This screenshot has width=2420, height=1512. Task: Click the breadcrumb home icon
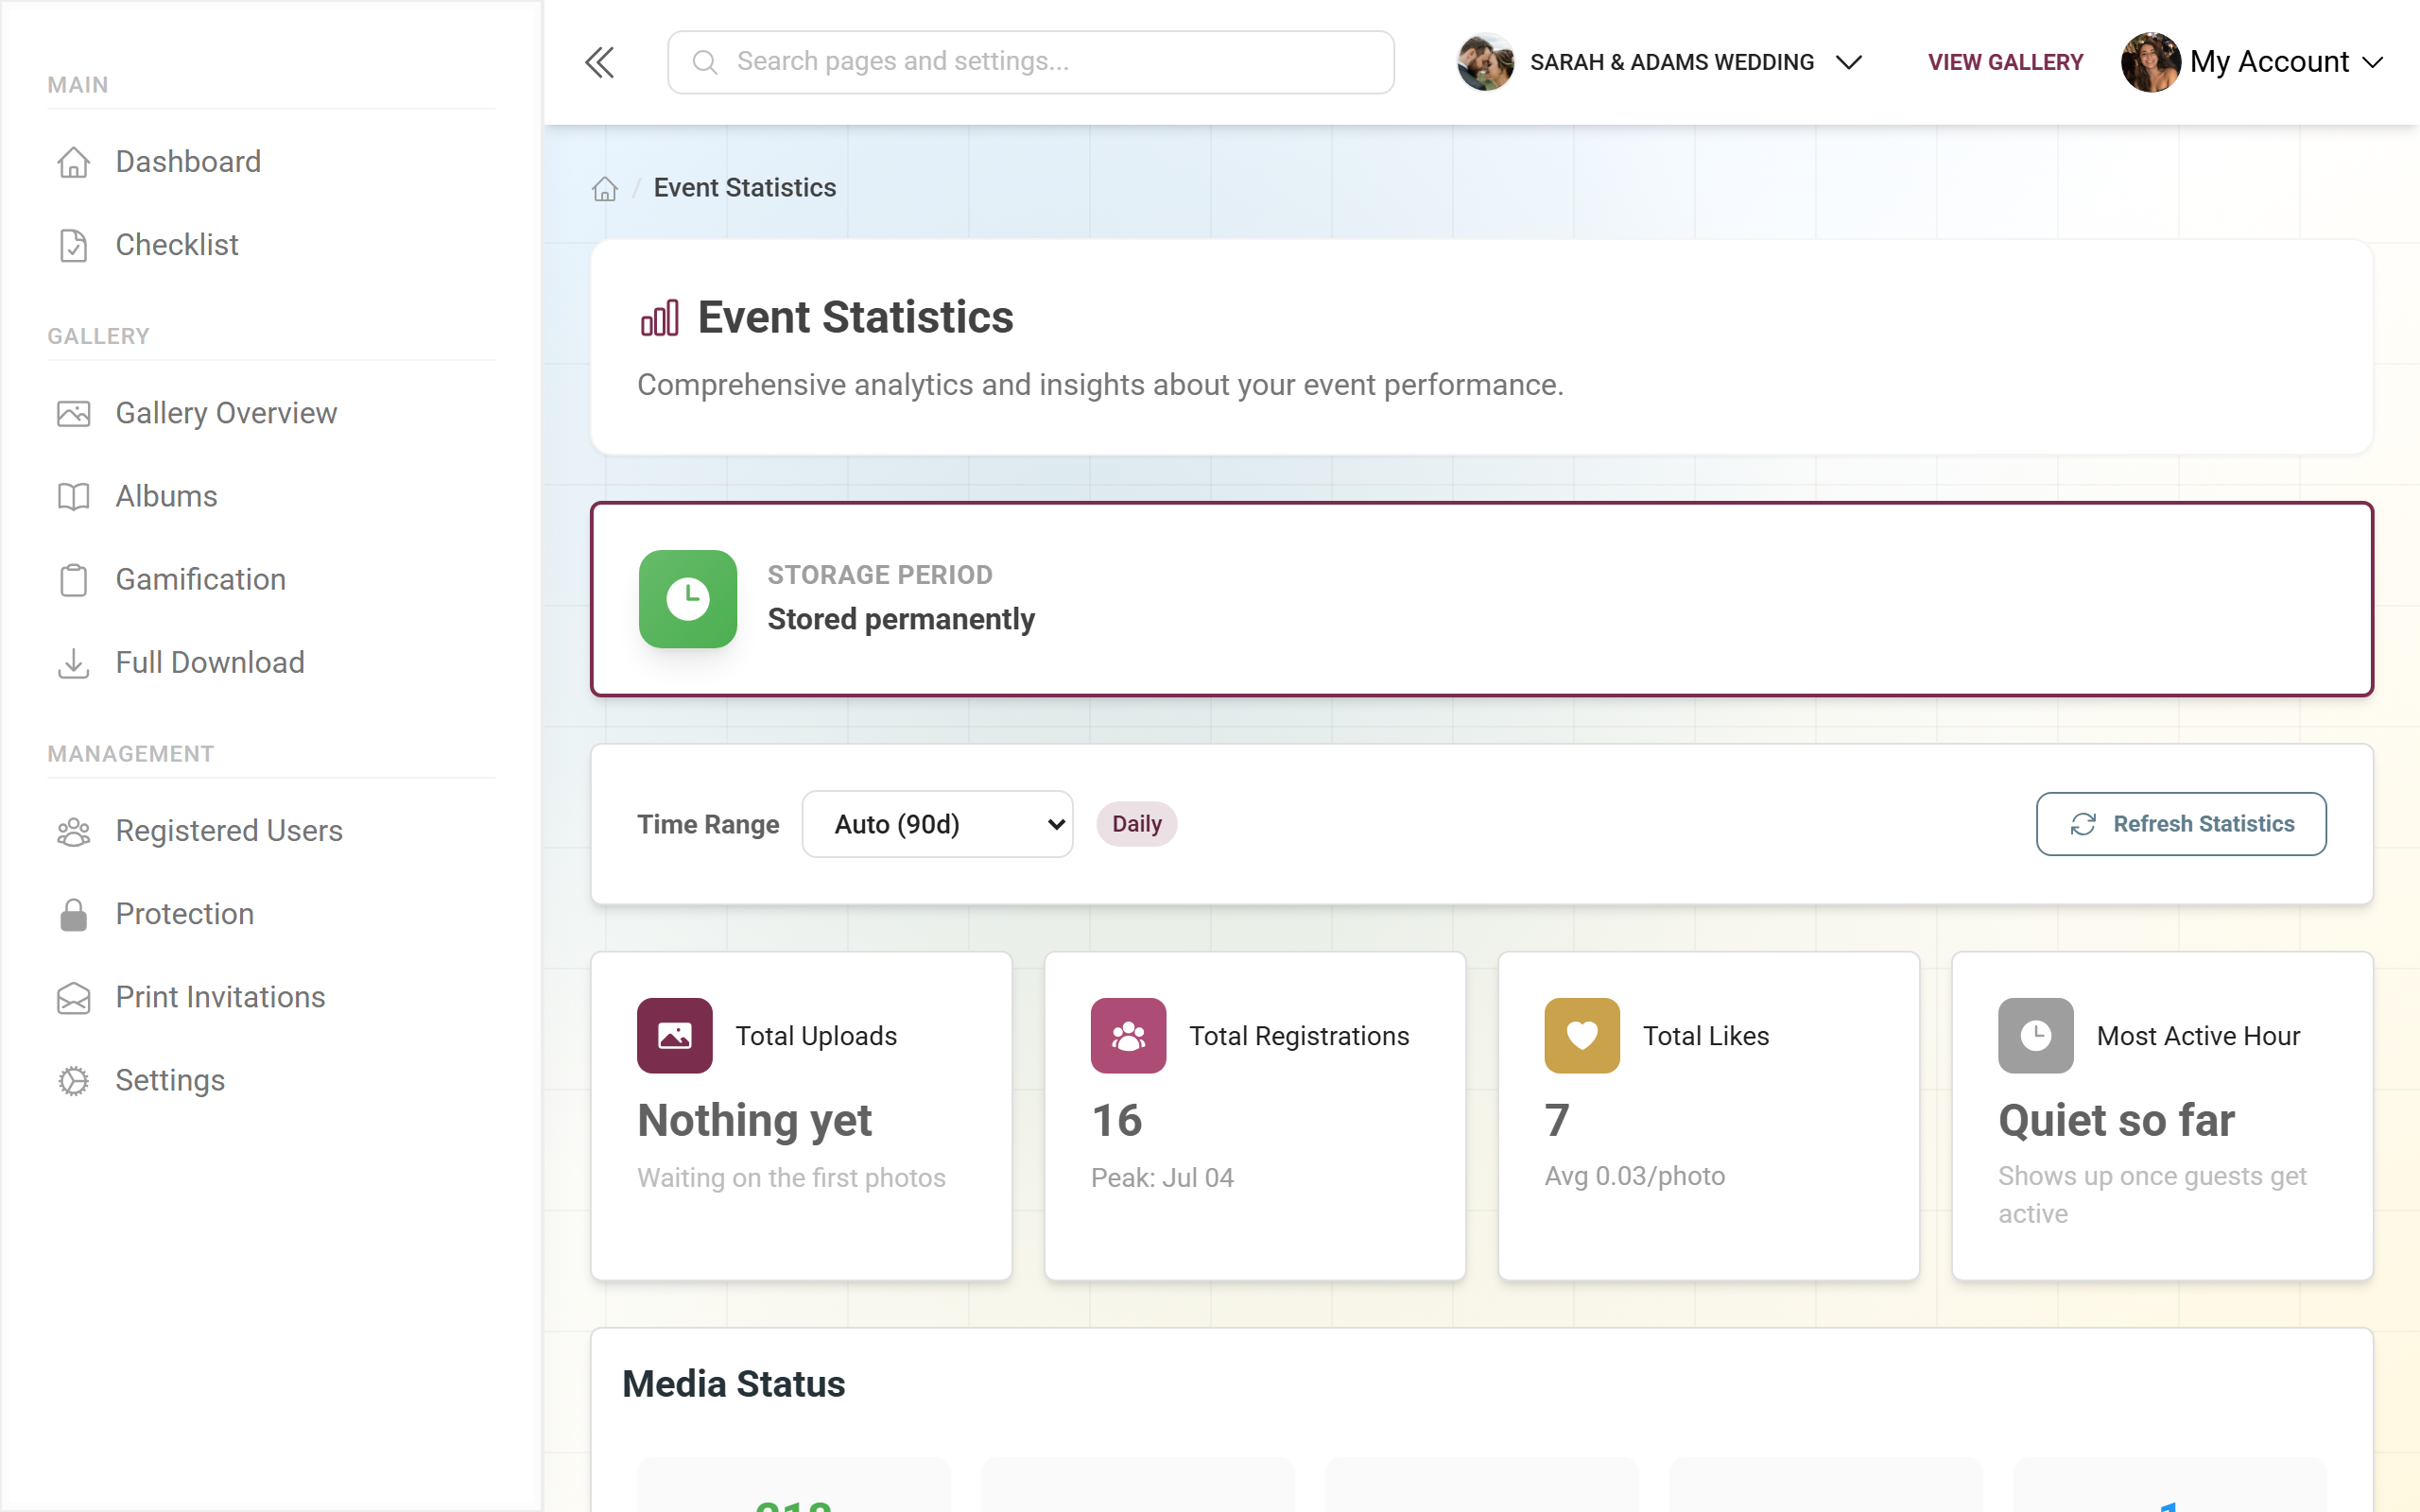coord(605,188)
